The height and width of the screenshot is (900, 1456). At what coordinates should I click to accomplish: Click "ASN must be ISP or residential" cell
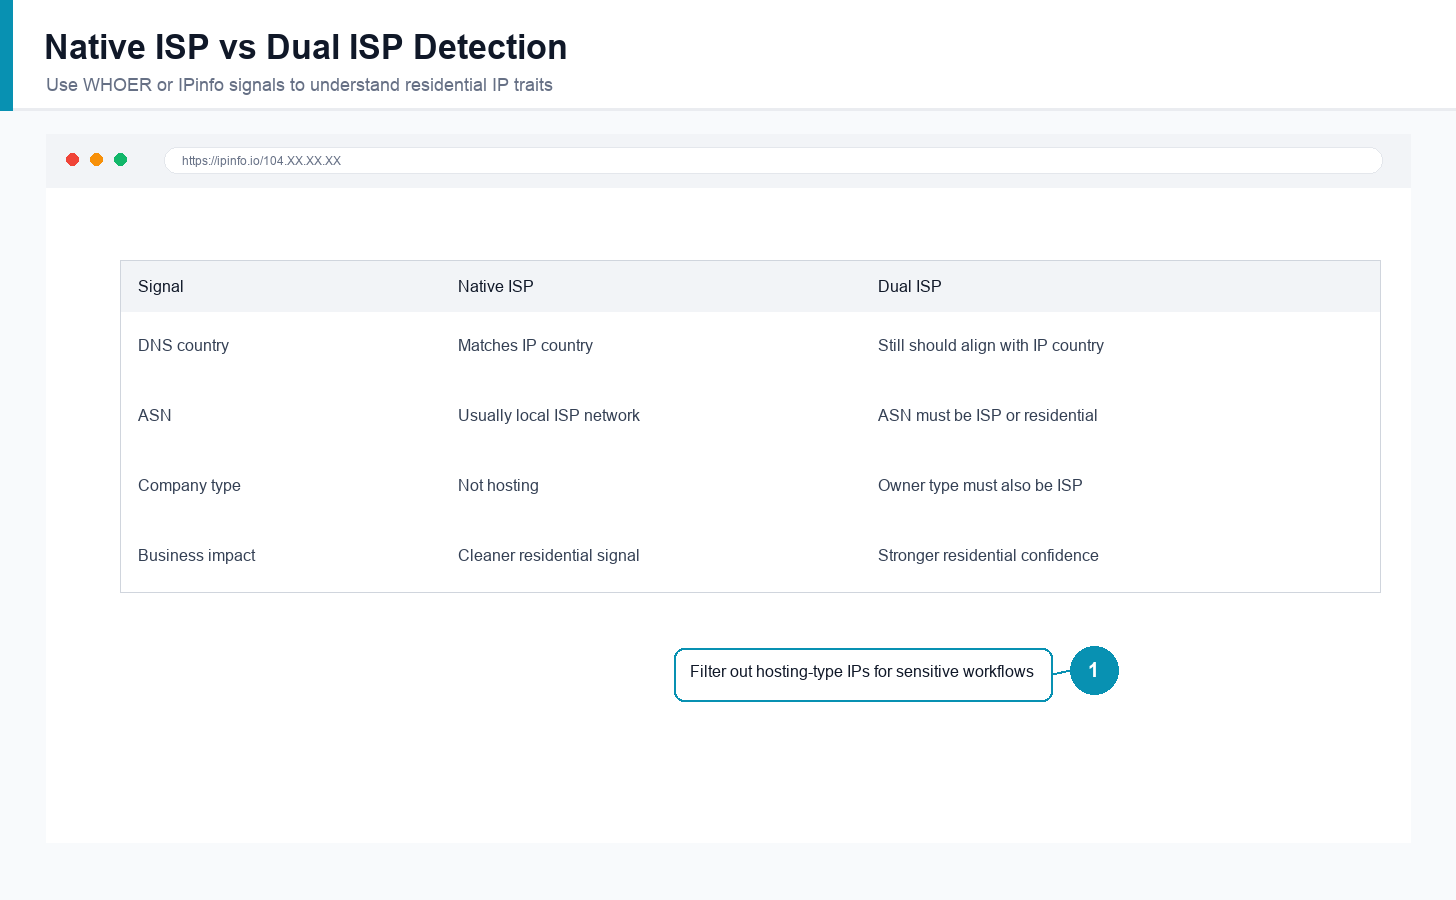point(988,415)
